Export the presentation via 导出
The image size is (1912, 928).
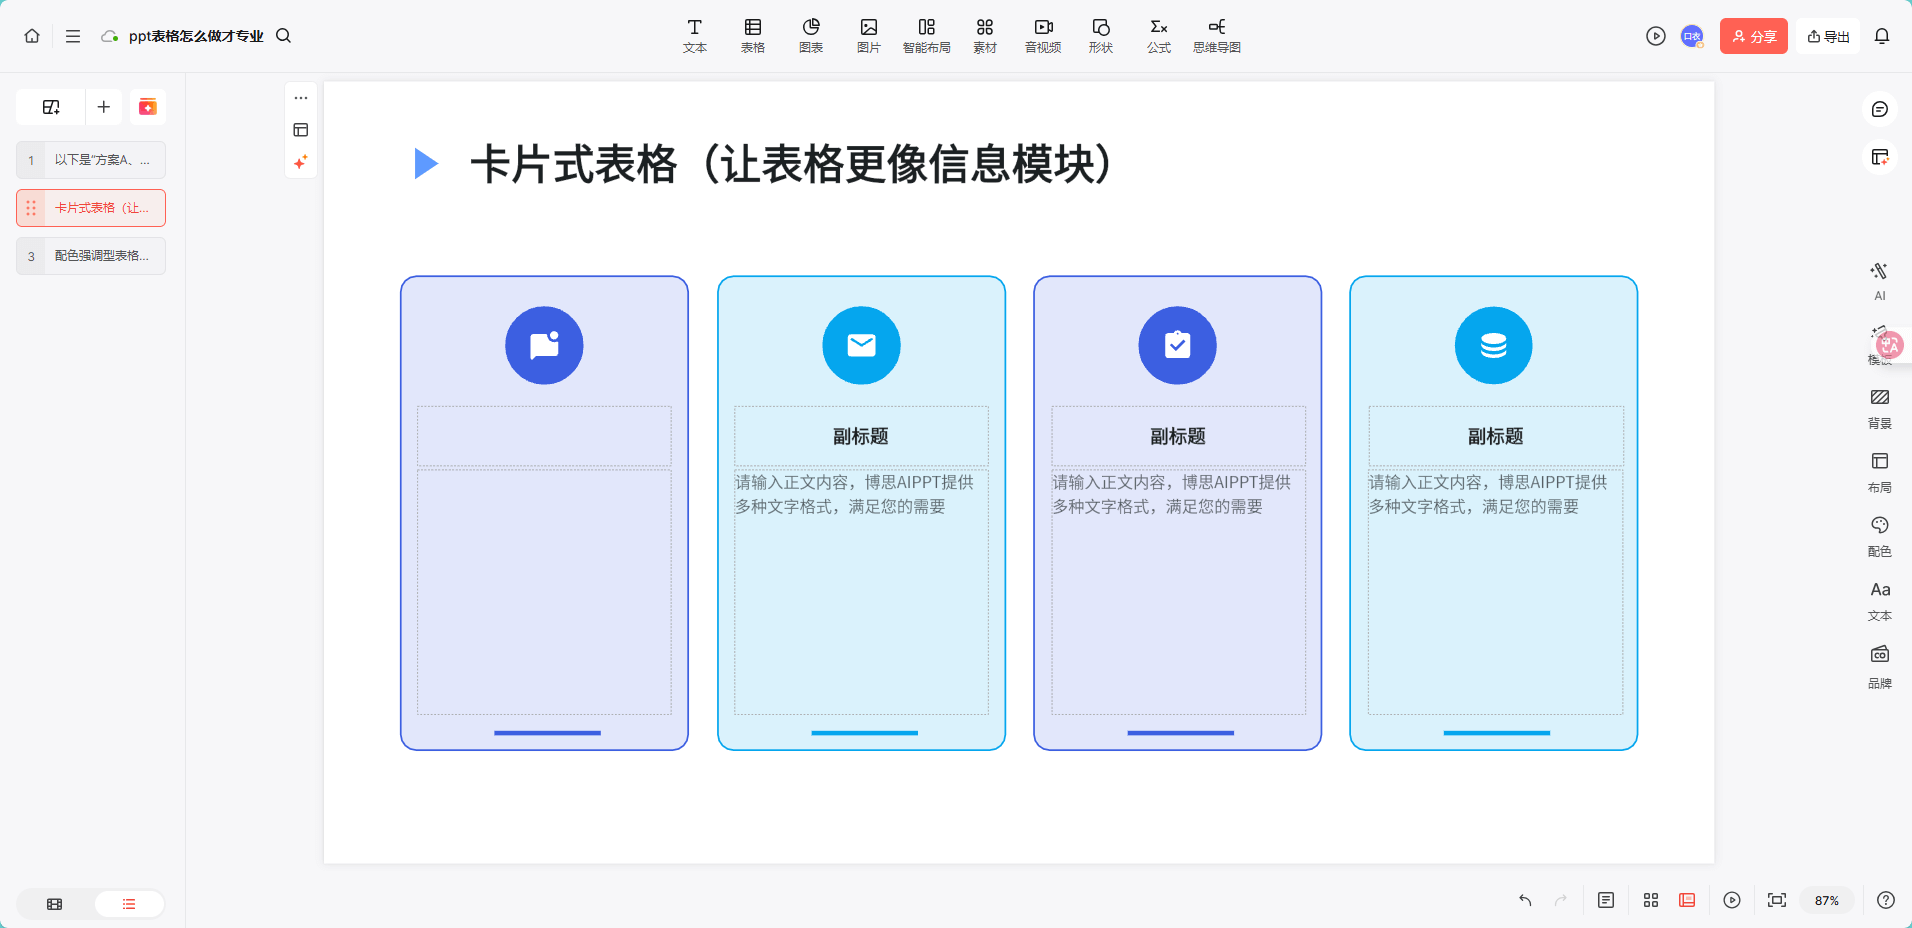point(1828,35)
